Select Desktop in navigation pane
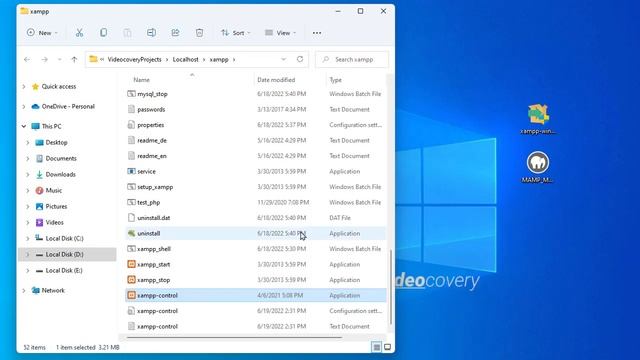 pyautogui.click(x=56, y=142)
